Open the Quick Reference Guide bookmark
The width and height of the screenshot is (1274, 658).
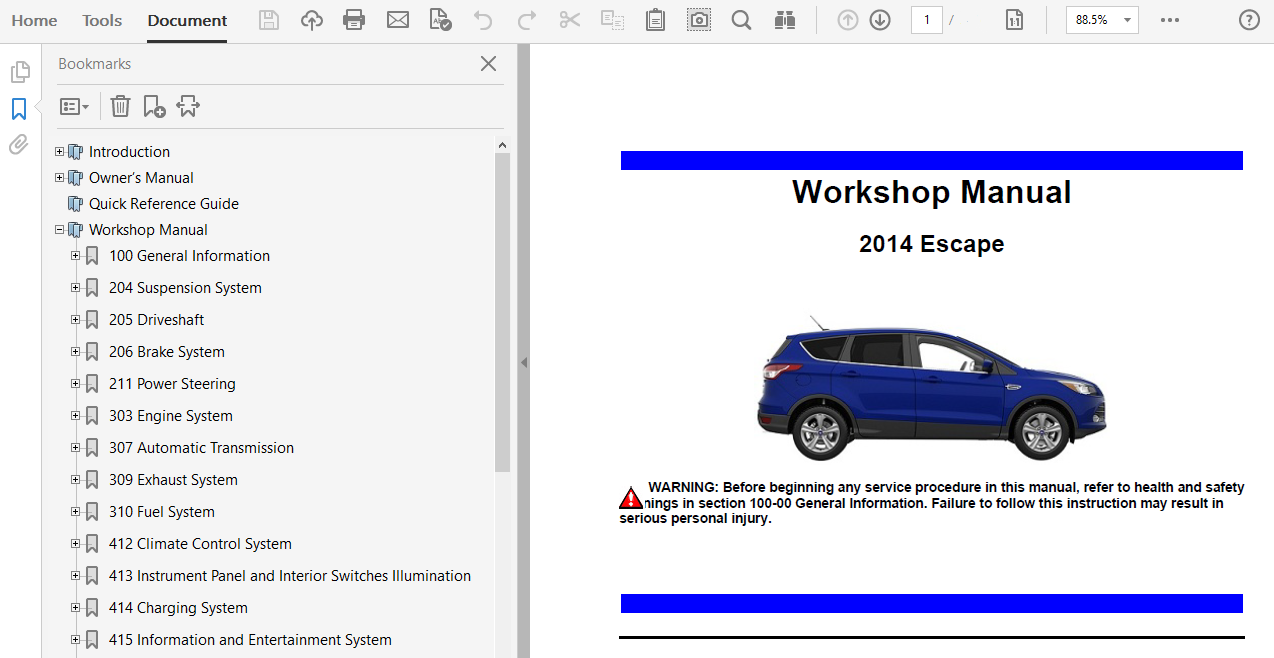(x=163, y=204)
